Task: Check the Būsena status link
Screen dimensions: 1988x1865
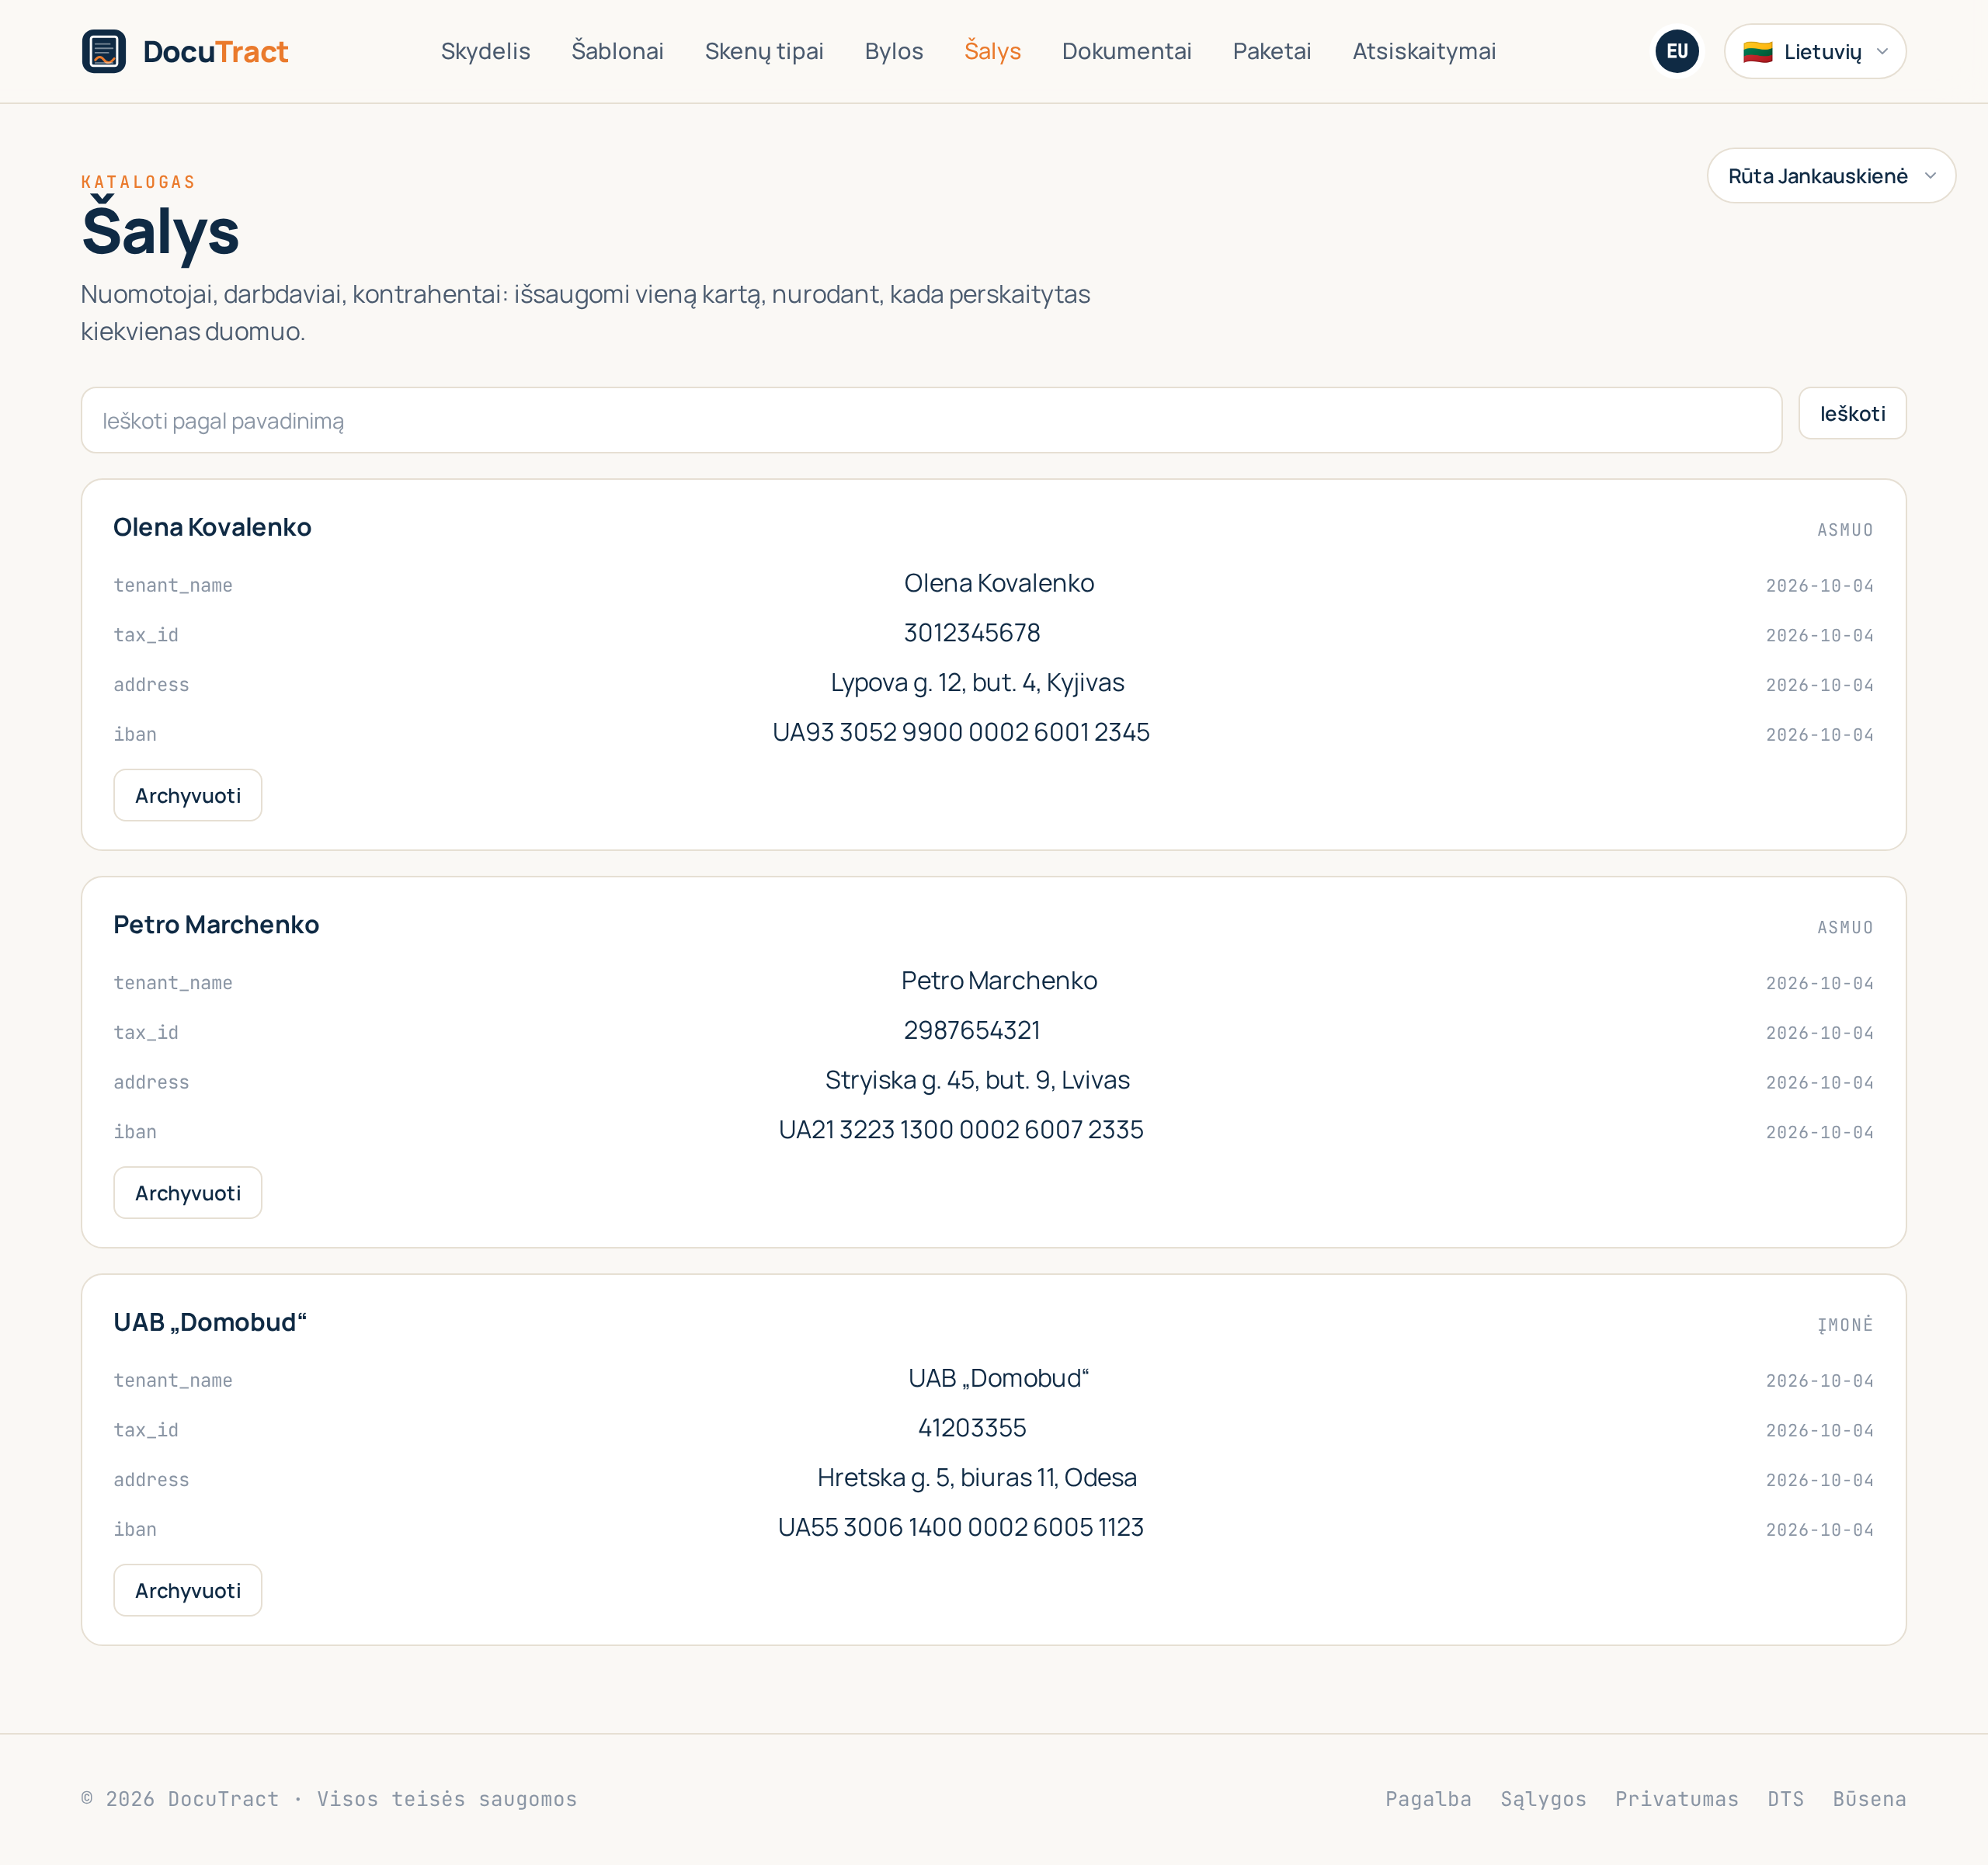Action: point(1868,1798)
